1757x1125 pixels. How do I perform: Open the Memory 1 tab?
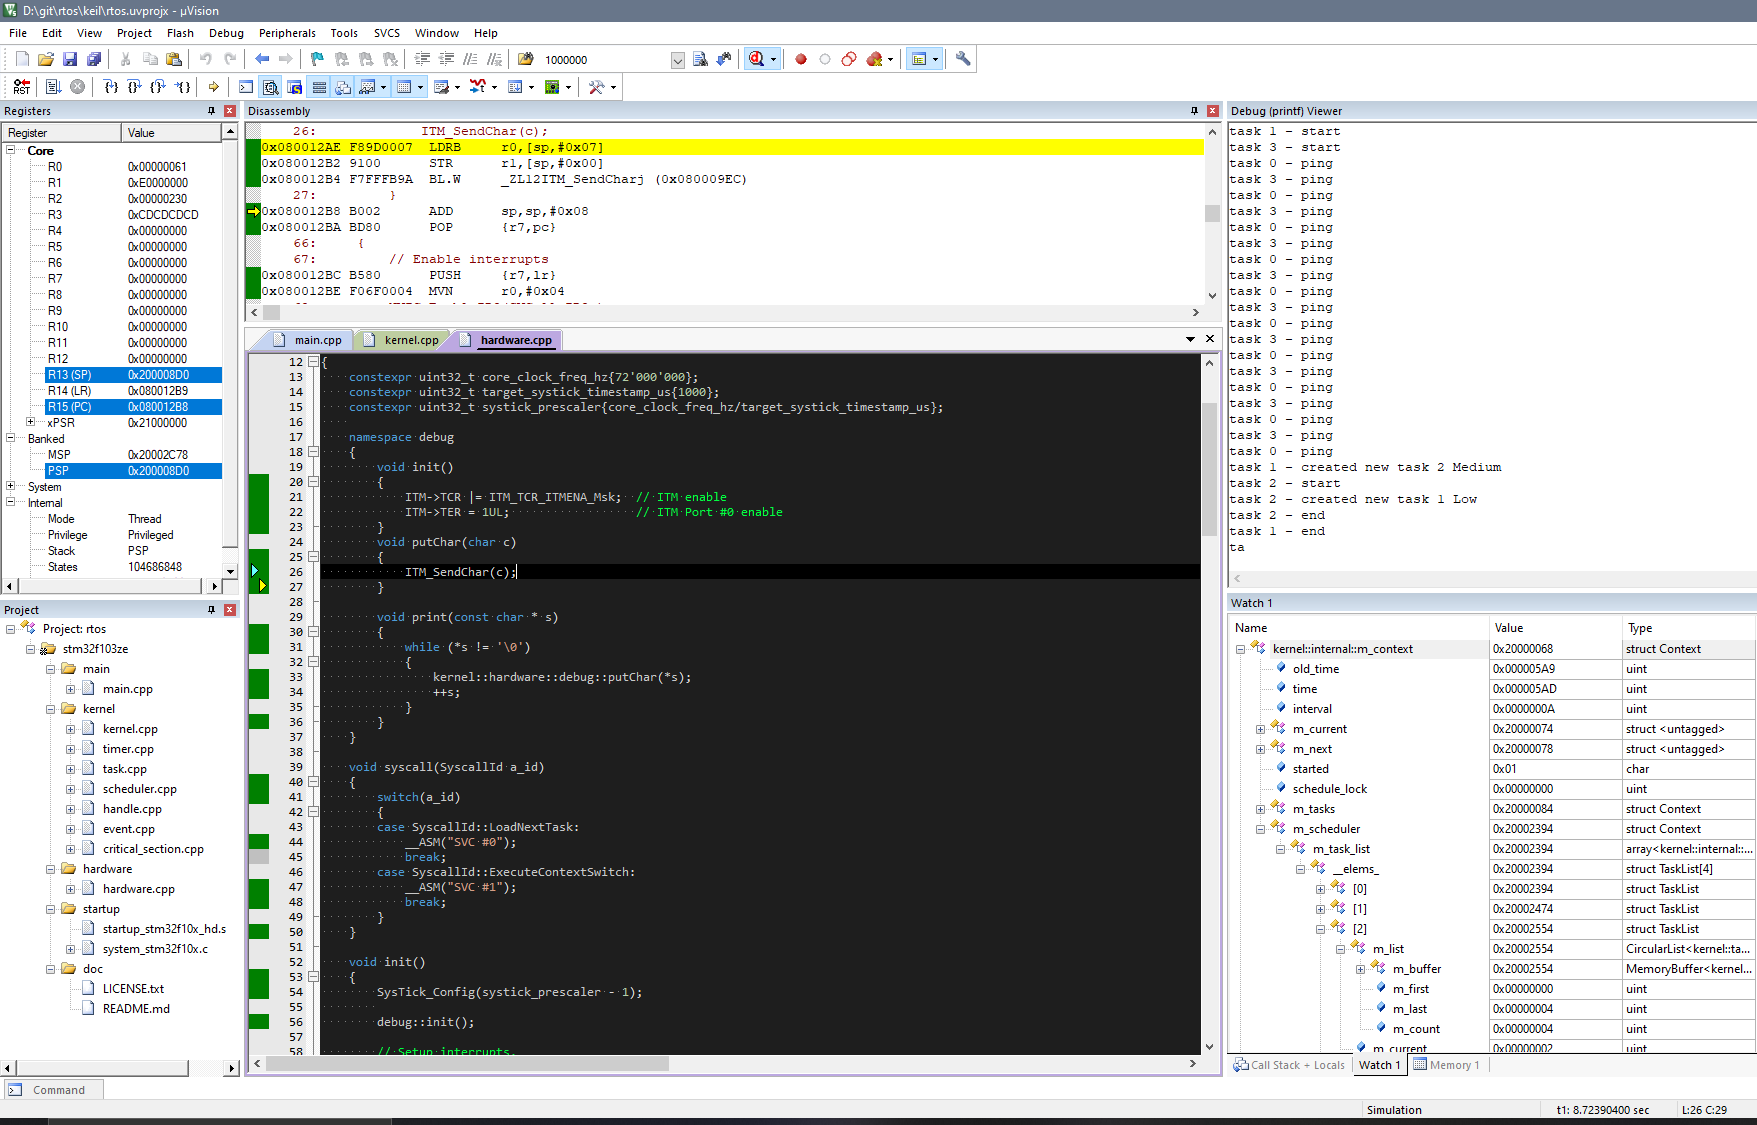click(1446, 1065)
